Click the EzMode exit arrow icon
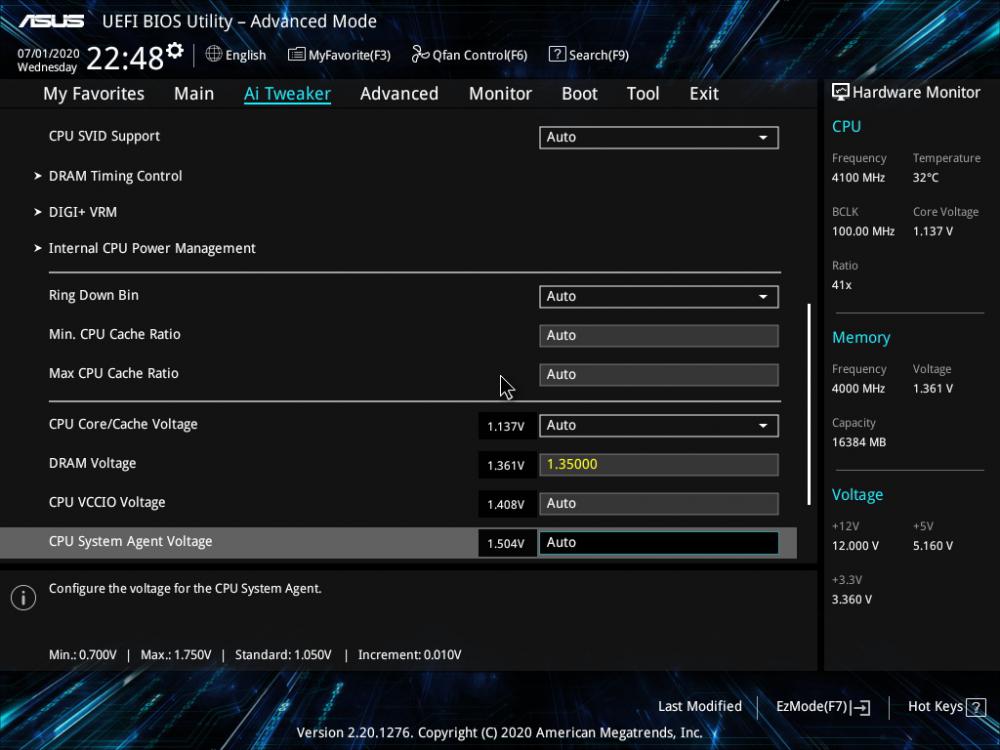This screenshot has height=750, width=1000. point(860,707)
